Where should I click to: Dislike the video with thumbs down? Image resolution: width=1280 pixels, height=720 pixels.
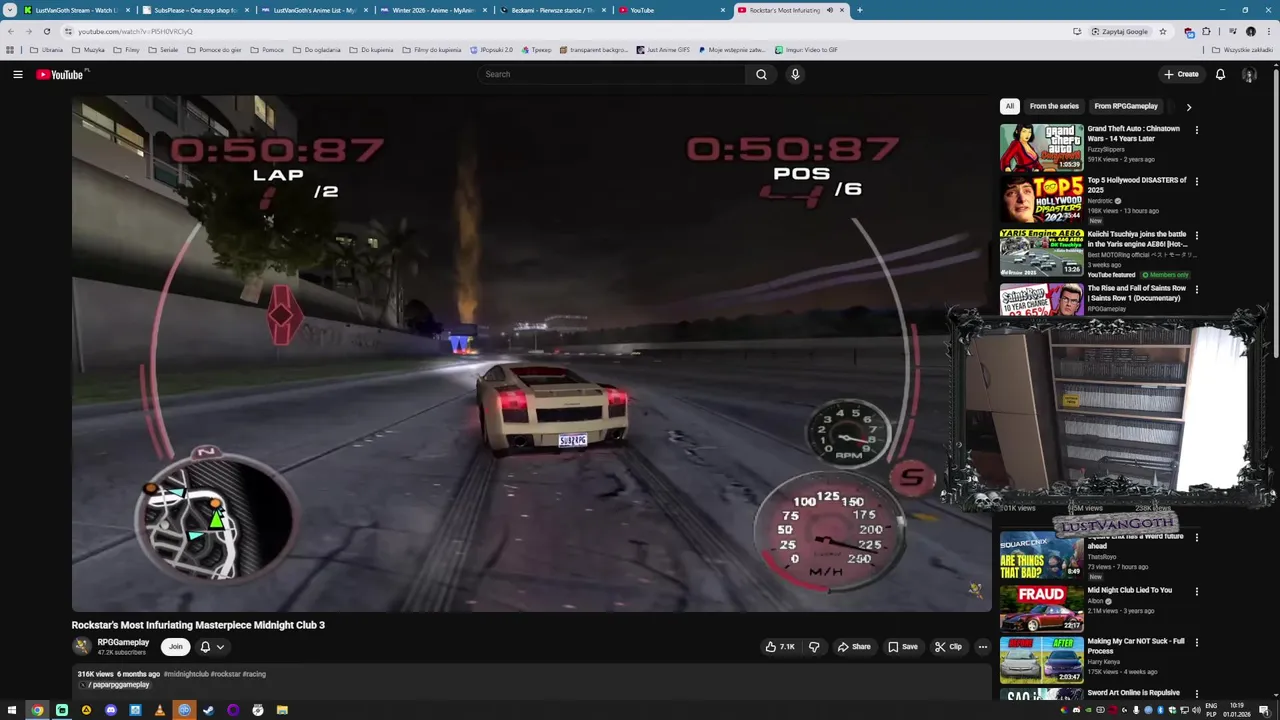click(x=814, y=647)
